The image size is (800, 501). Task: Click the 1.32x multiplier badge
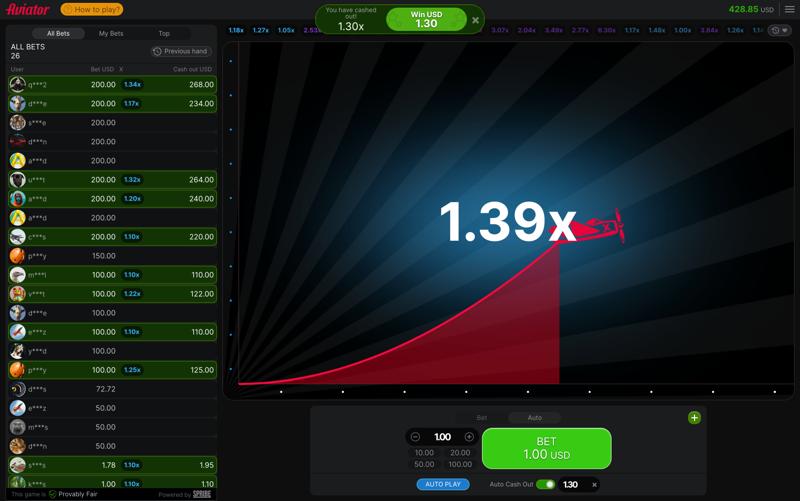tap(132, 180)
